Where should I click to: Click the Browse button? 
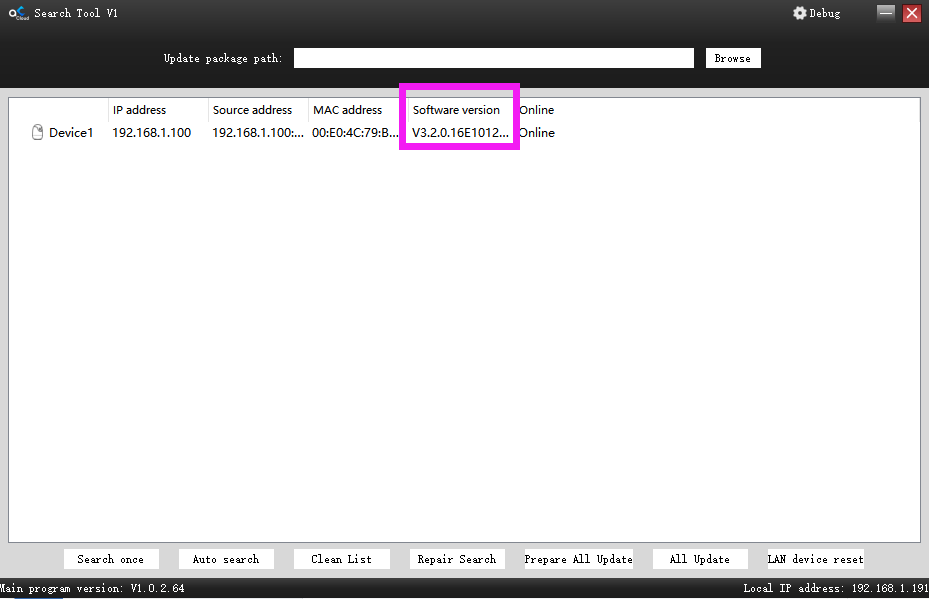[733, 58]
